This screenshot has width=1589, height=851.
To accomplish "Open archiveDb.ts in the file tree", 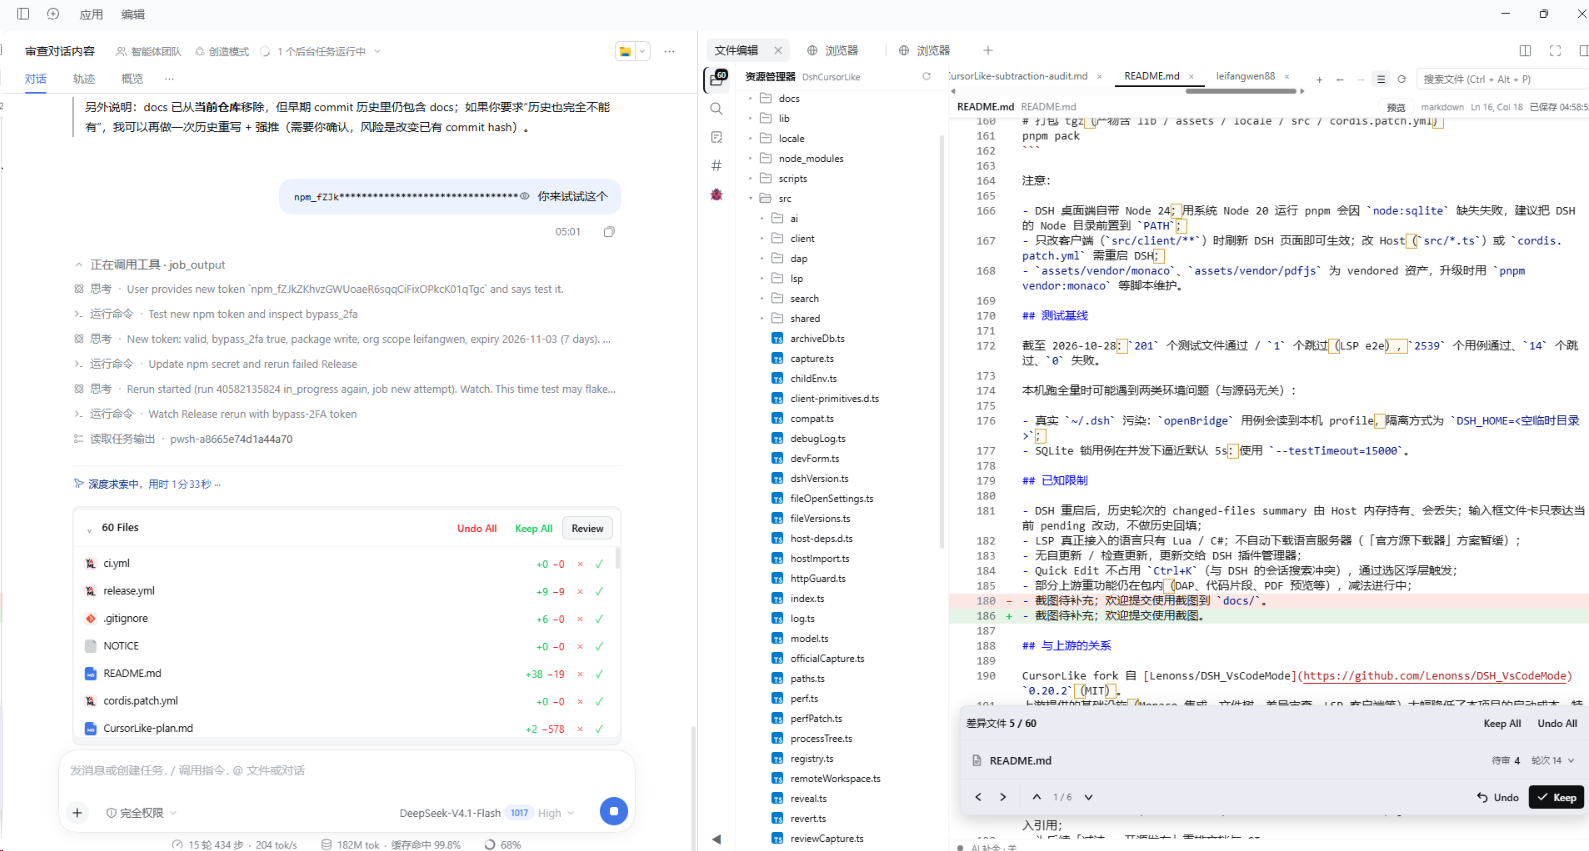I will click(817, 338).
